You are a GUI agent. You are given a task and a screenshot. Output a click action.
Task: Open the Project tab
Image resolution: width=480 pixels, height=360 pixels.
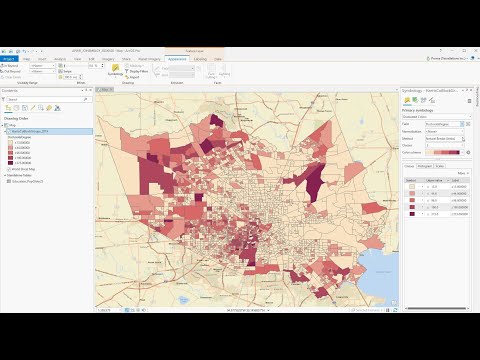[x=9, y=59]
